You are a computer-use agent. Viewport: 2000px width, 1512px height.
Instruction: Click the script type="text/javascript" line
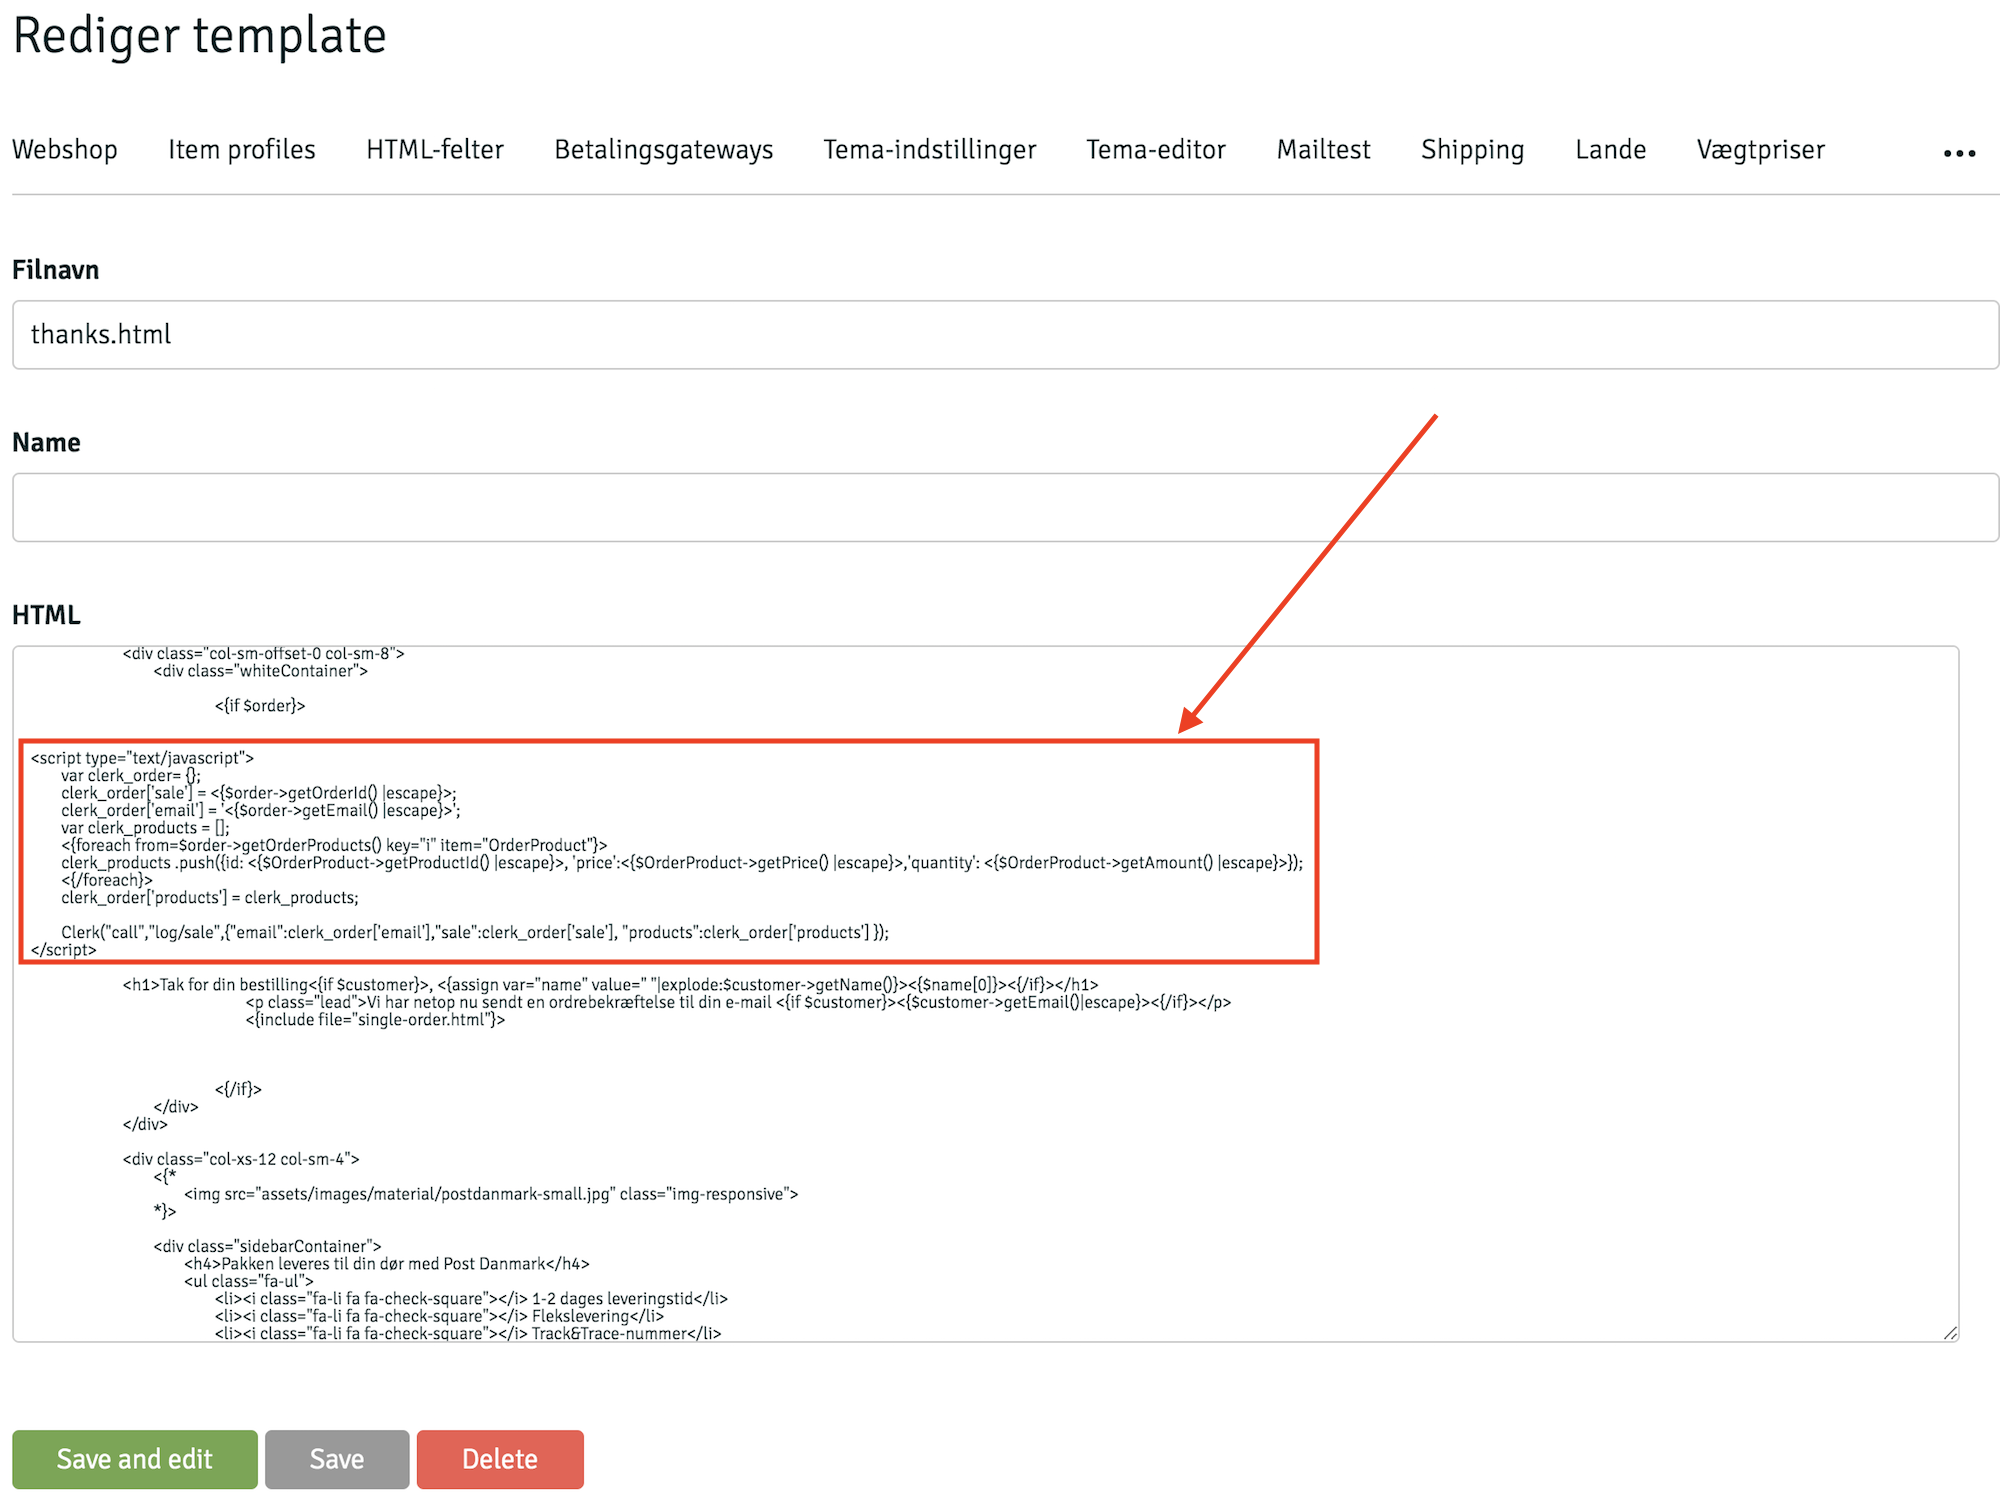[x=142, y=758]
